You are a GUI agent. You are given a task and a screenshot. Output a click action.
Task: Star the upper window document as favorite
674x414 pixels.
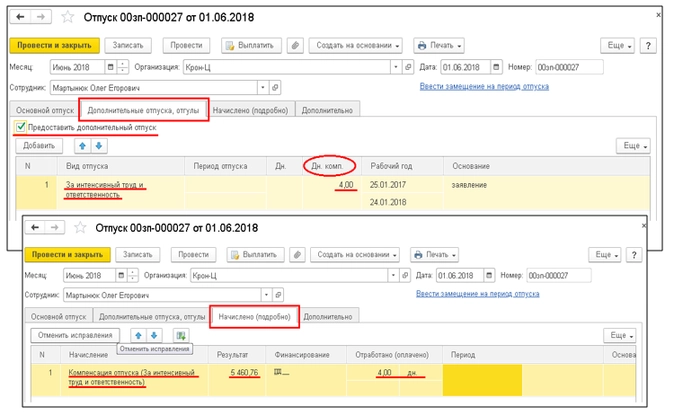click(67, 17)
